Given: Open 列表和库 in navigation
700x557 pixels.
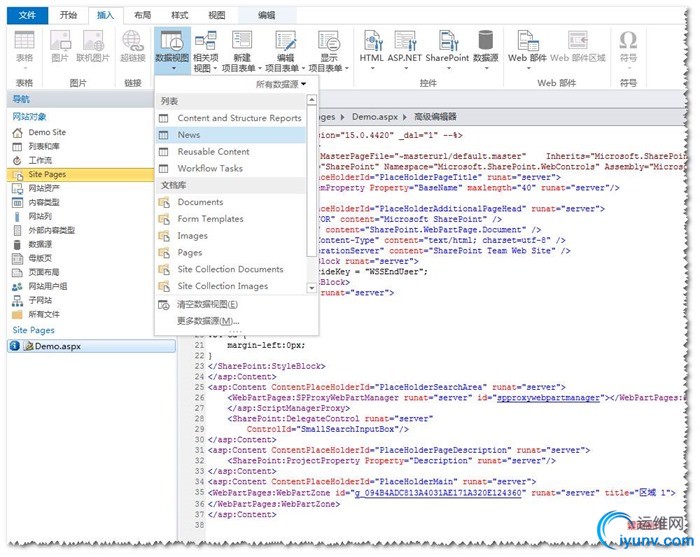Looking at the screenshot, I should coord(44,146).
